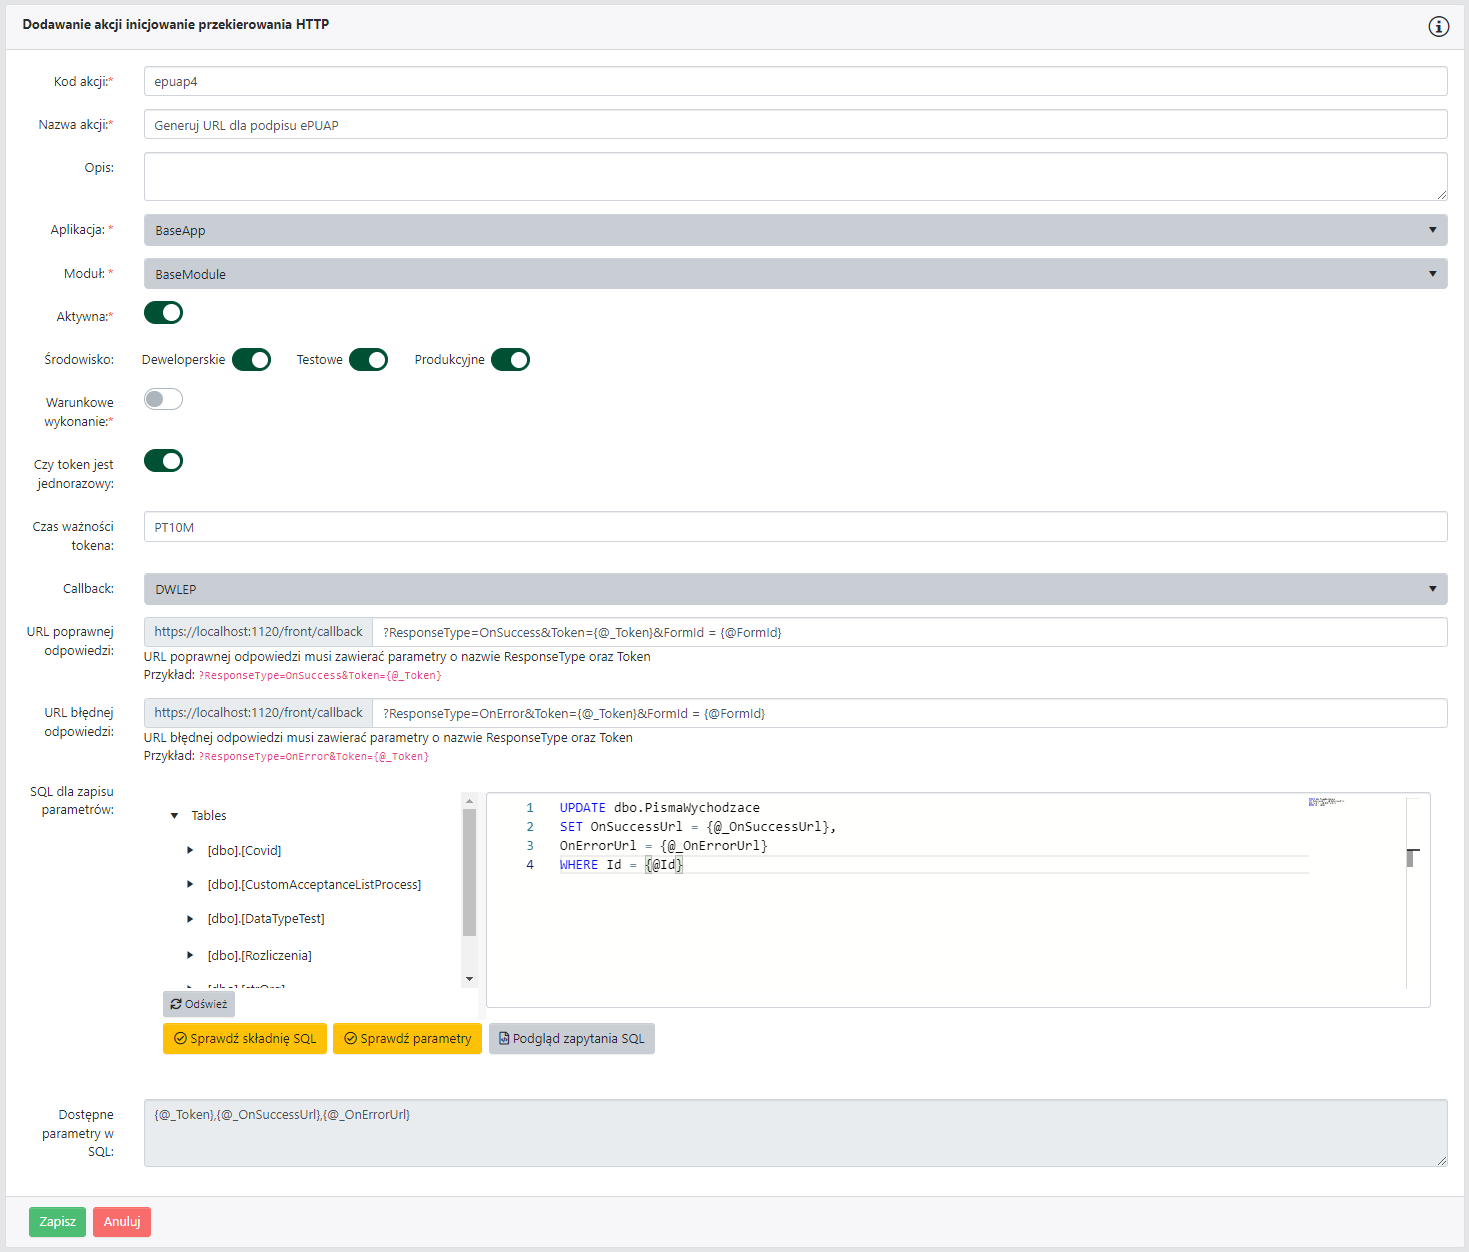The height and width of the screenshot is (1252, 1469).
Task: Click the Odśwież refresh button
Action: pyautogui.click(x=199, y=1004)
